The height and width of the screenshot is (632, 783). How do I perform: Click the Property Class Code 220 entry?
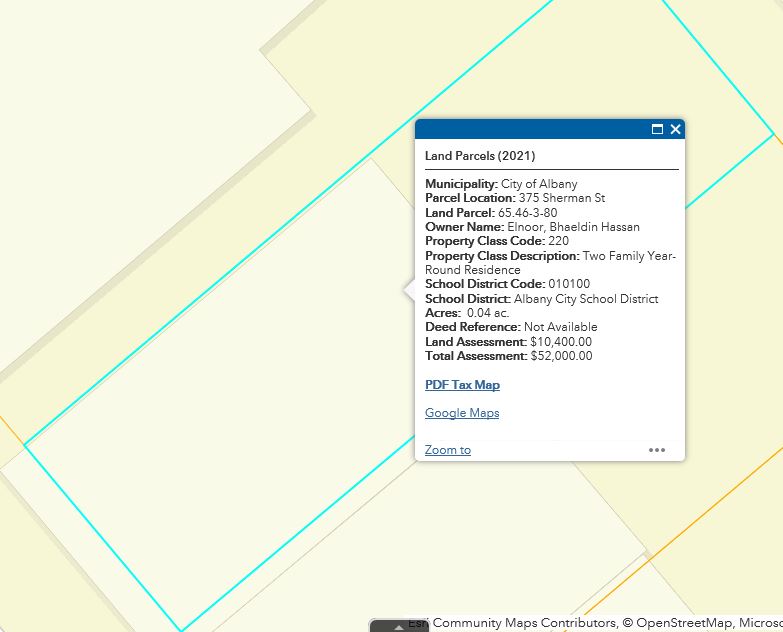[559, 241]
